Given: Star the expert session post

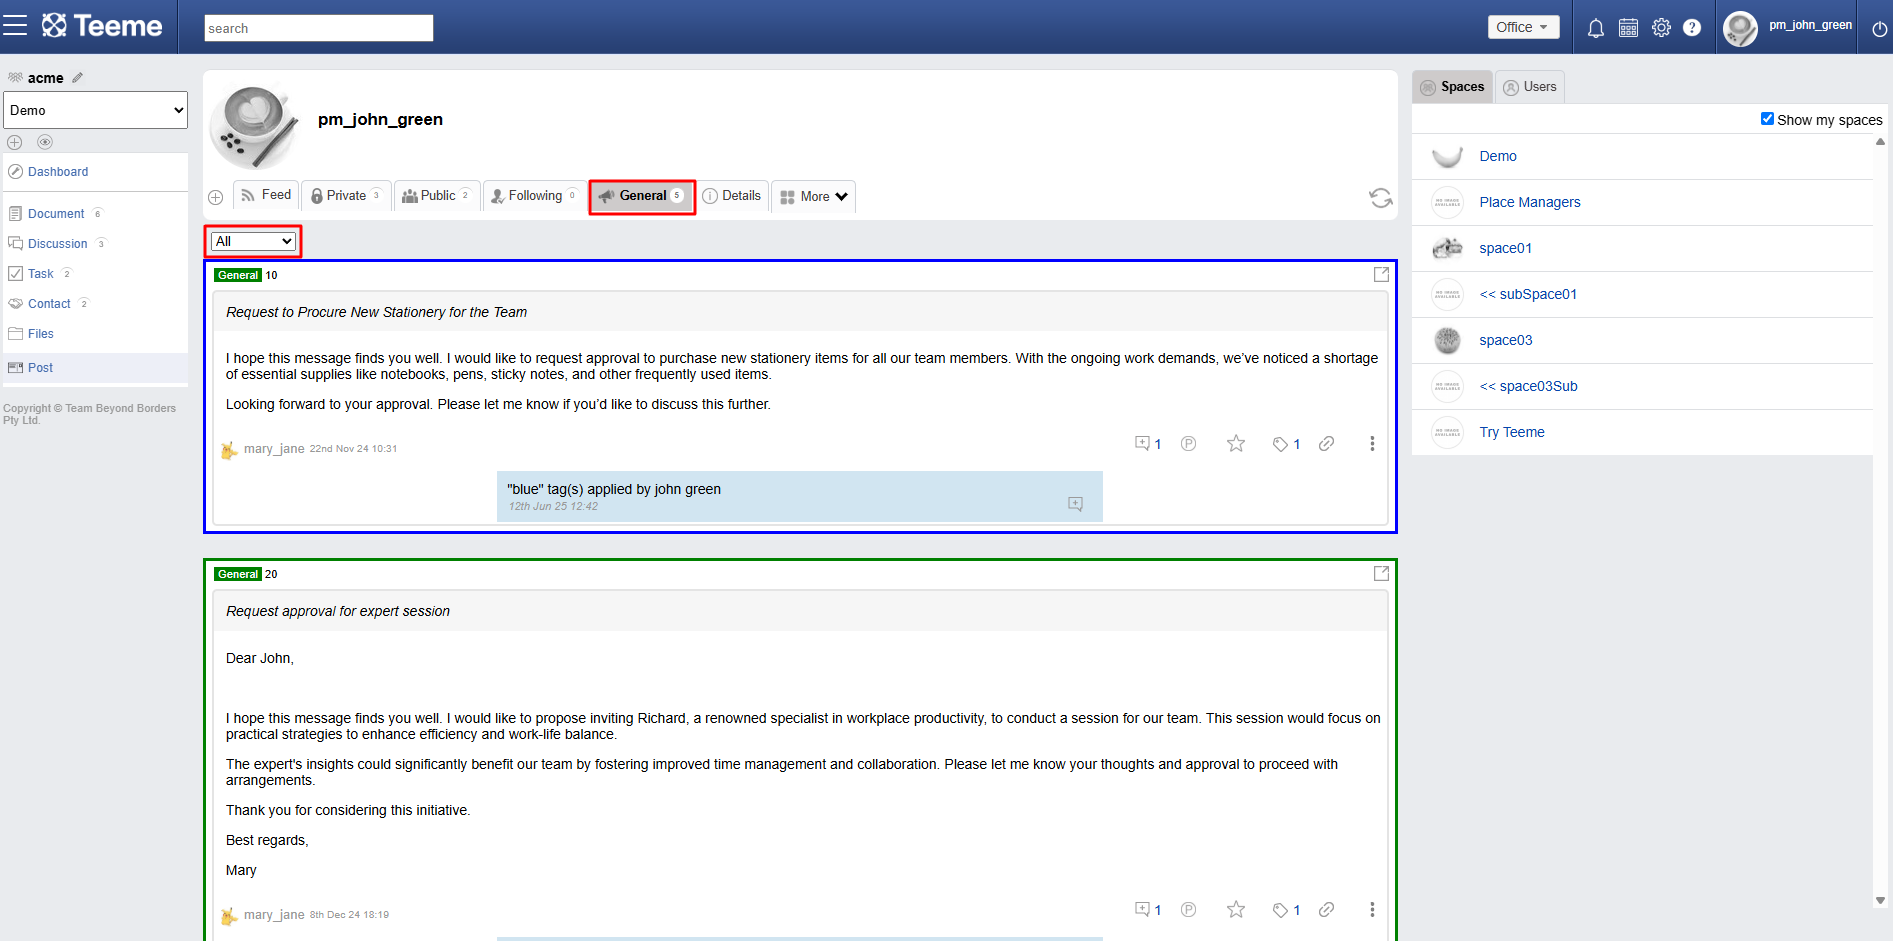Looking at the screenshot, I should [x=1236, y=909].
